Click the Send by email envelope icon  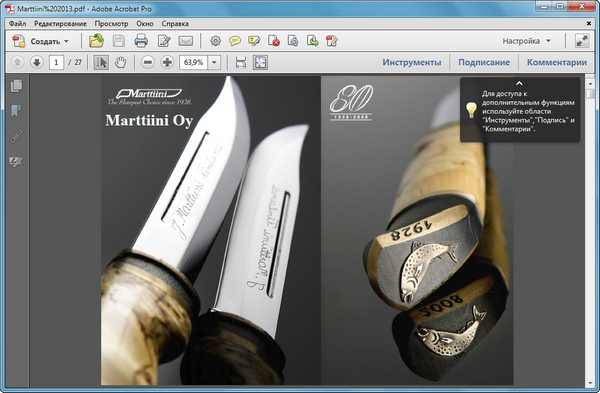pos(186,41)
